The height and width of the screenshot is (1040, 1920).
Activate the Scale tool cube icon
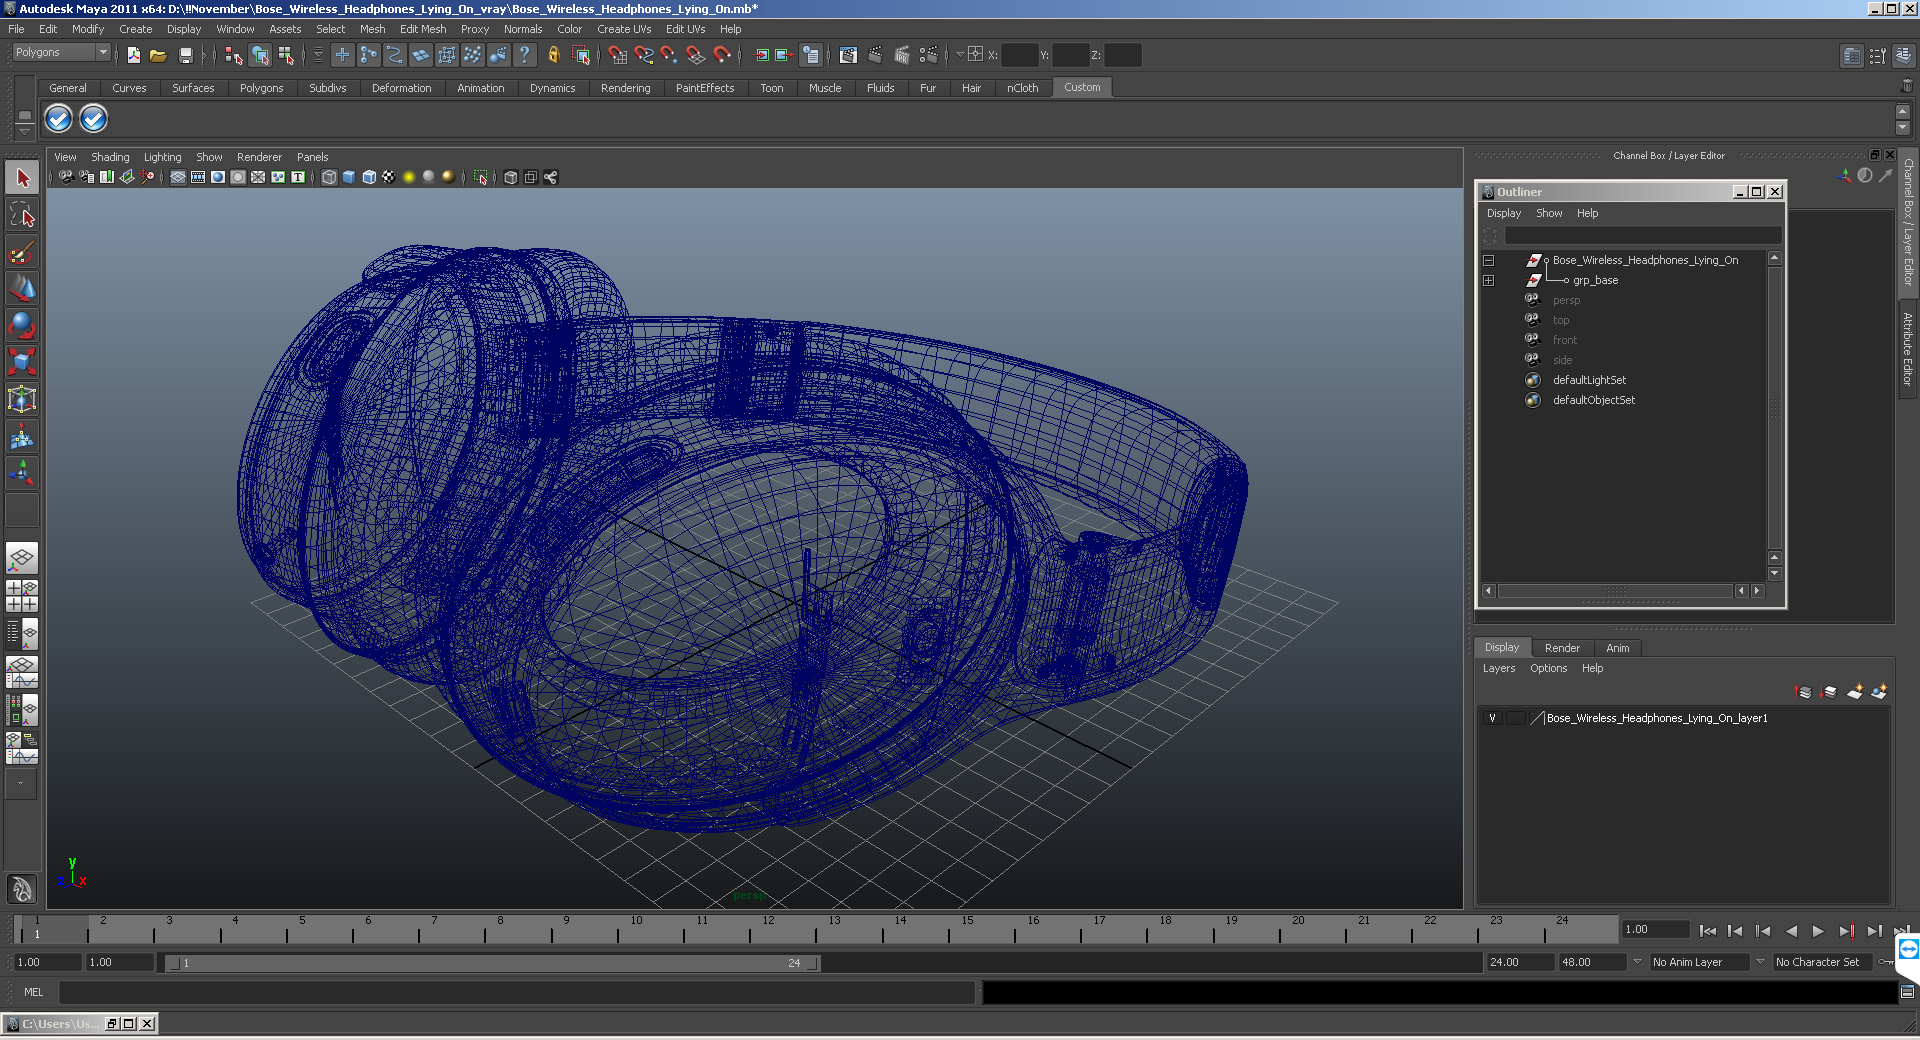tap(22, 361)
